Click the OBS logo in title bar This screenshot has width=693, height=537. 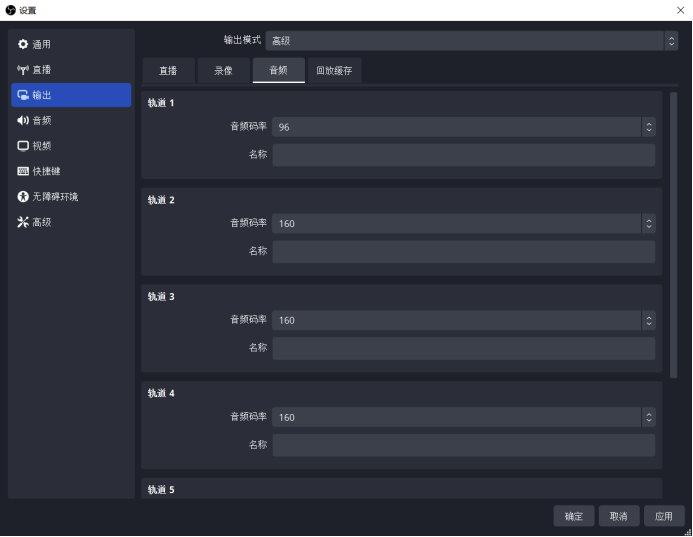pos(11,10)
